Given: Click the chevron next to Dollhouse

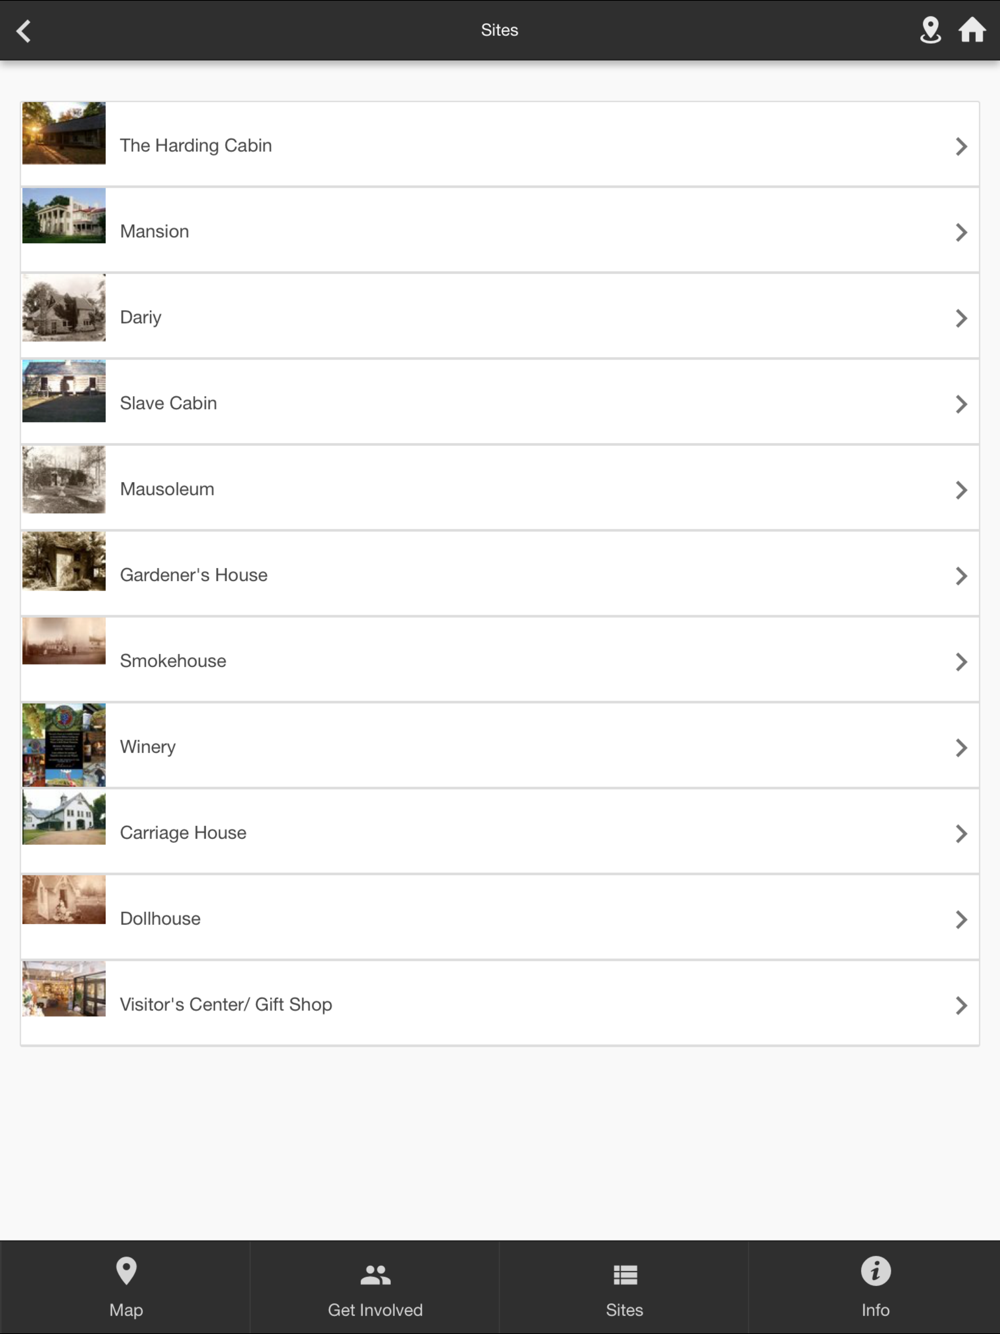Looking at the screenshot, I should [961, 920].
